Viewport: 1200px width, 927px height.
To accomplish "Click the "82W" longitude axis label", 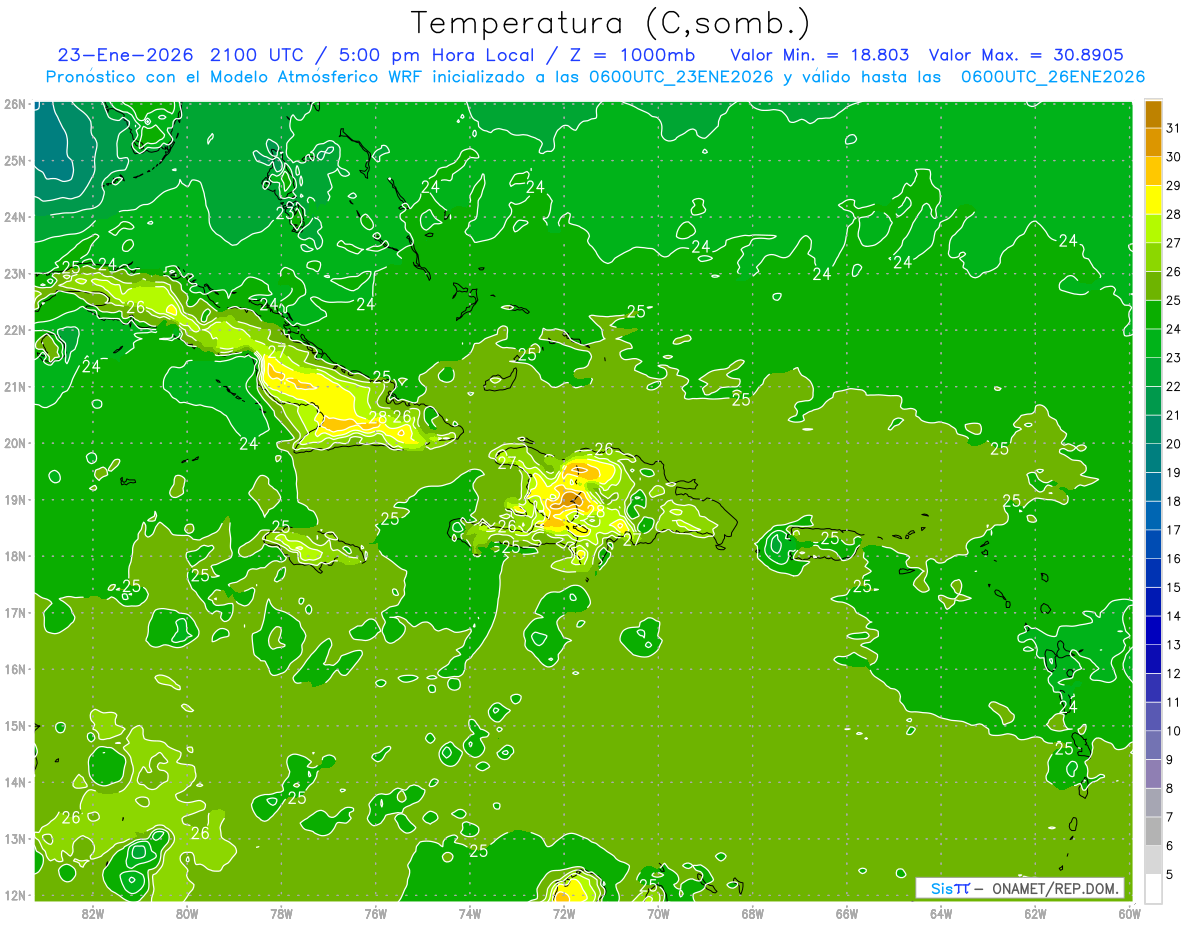I will pyautogui.click(x=93, y=912).
